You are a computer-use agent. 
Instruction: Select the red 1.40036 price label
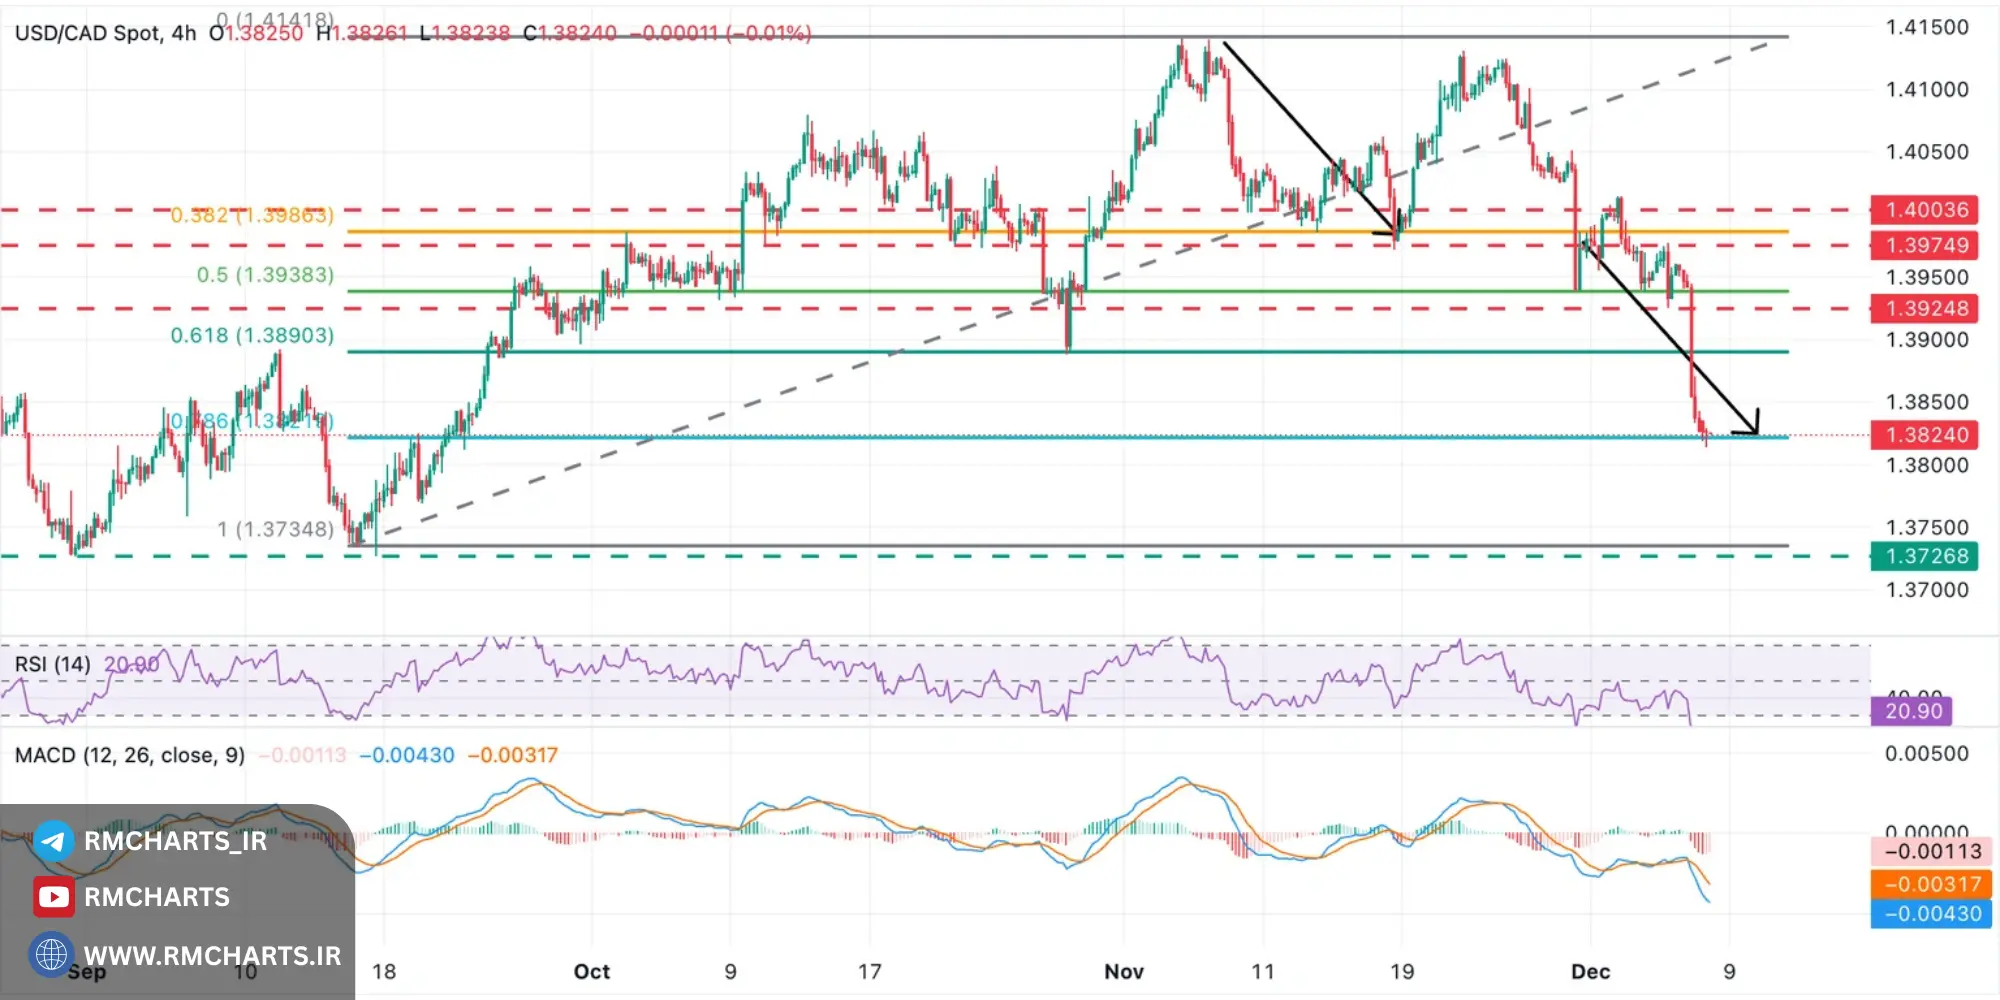1925,210
